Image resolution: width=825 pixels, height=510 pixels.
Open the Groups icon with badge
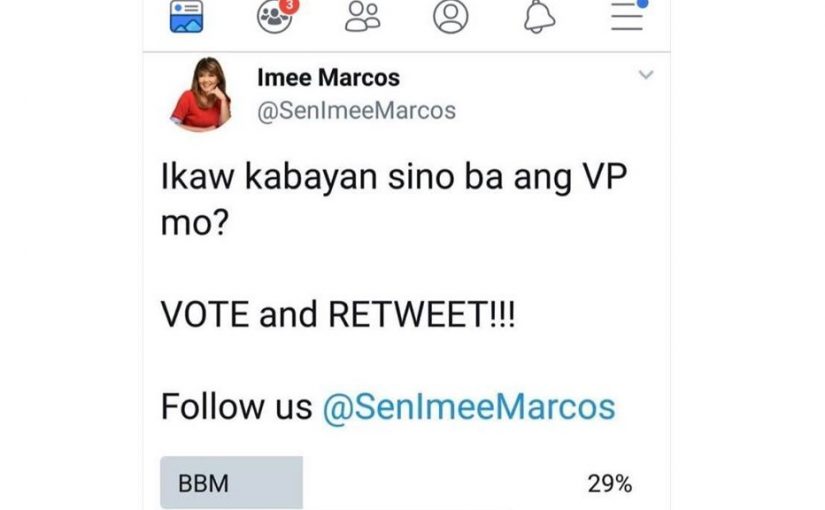[x=276, y=16]
